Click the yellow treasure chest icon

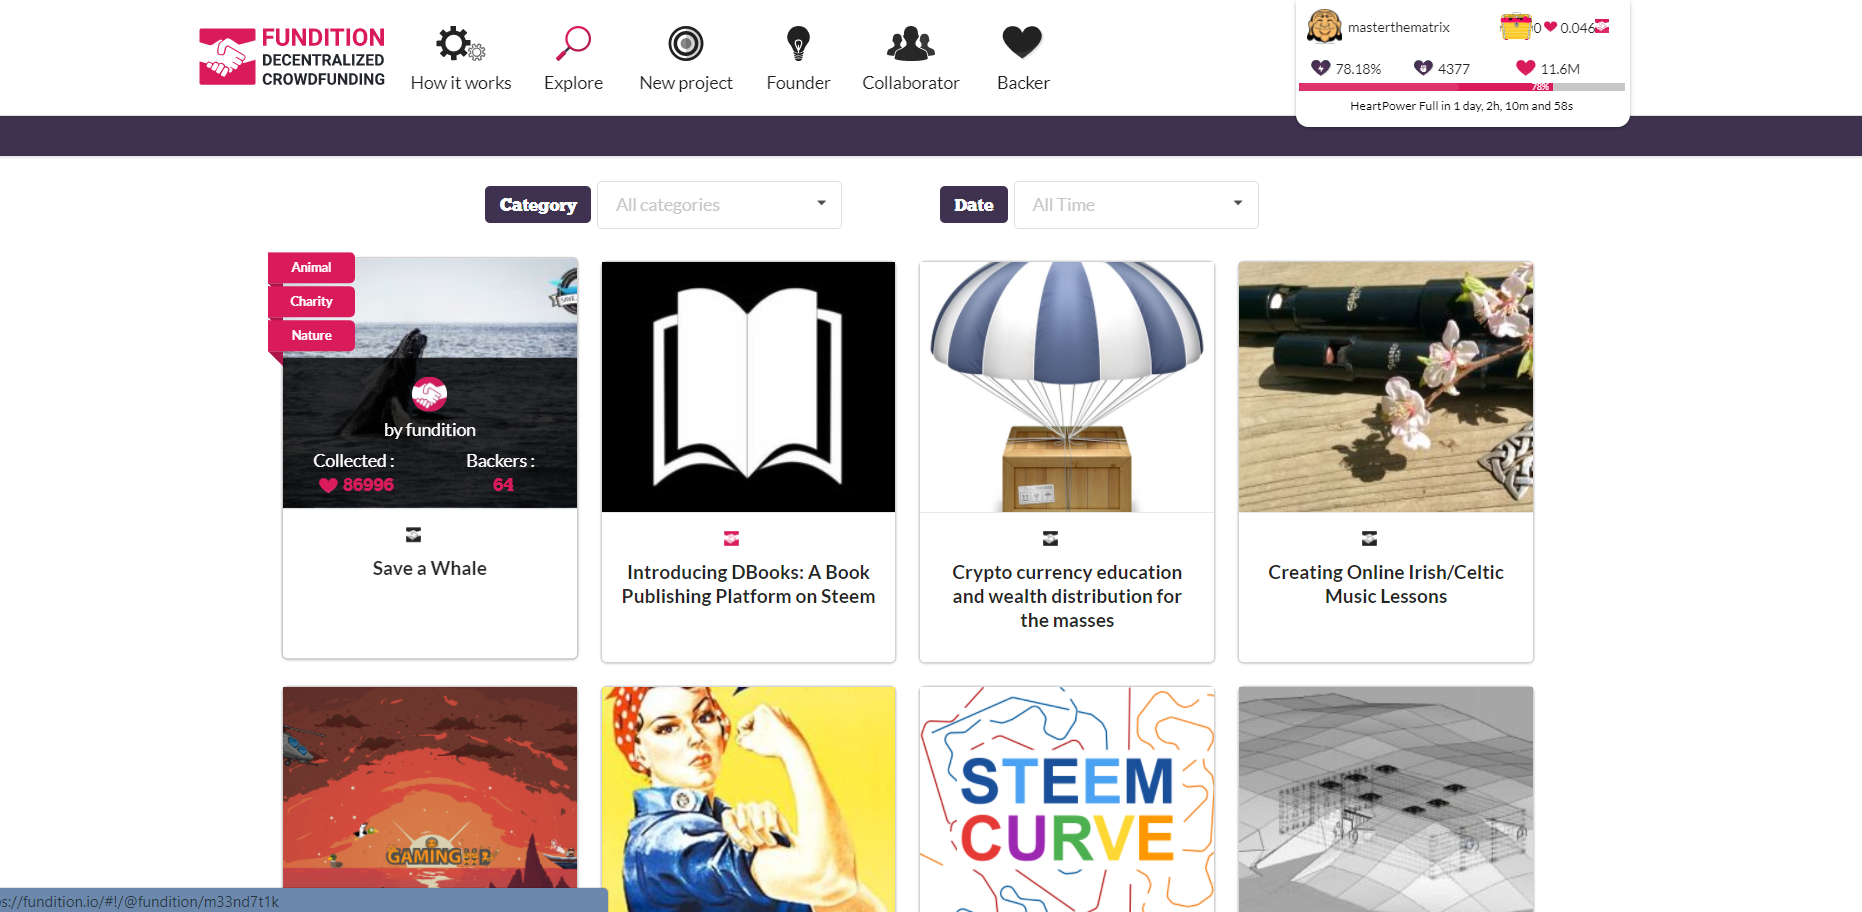pos(1516,27)
